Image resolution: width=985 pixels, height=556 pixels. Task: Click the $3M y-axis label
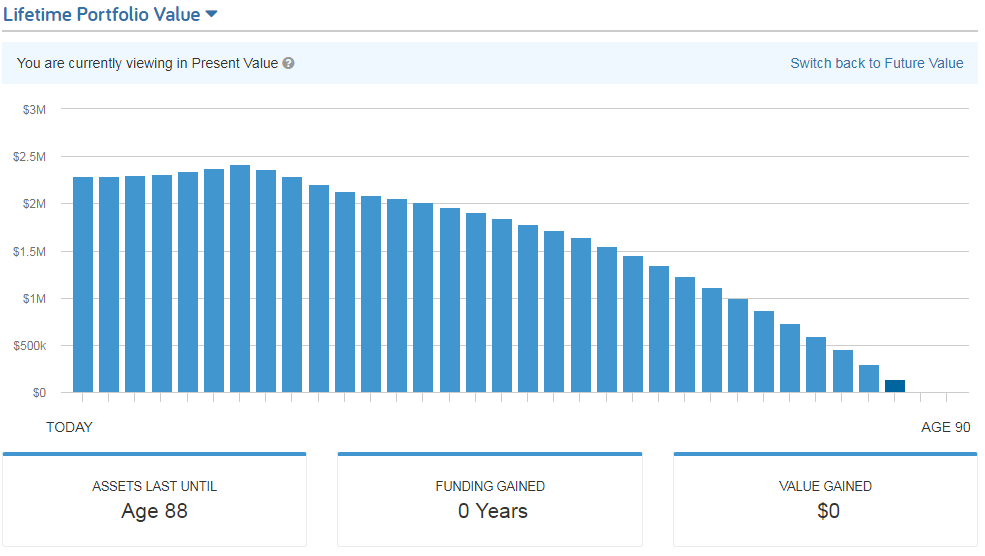pyautogui.click(x=35, y=109)
